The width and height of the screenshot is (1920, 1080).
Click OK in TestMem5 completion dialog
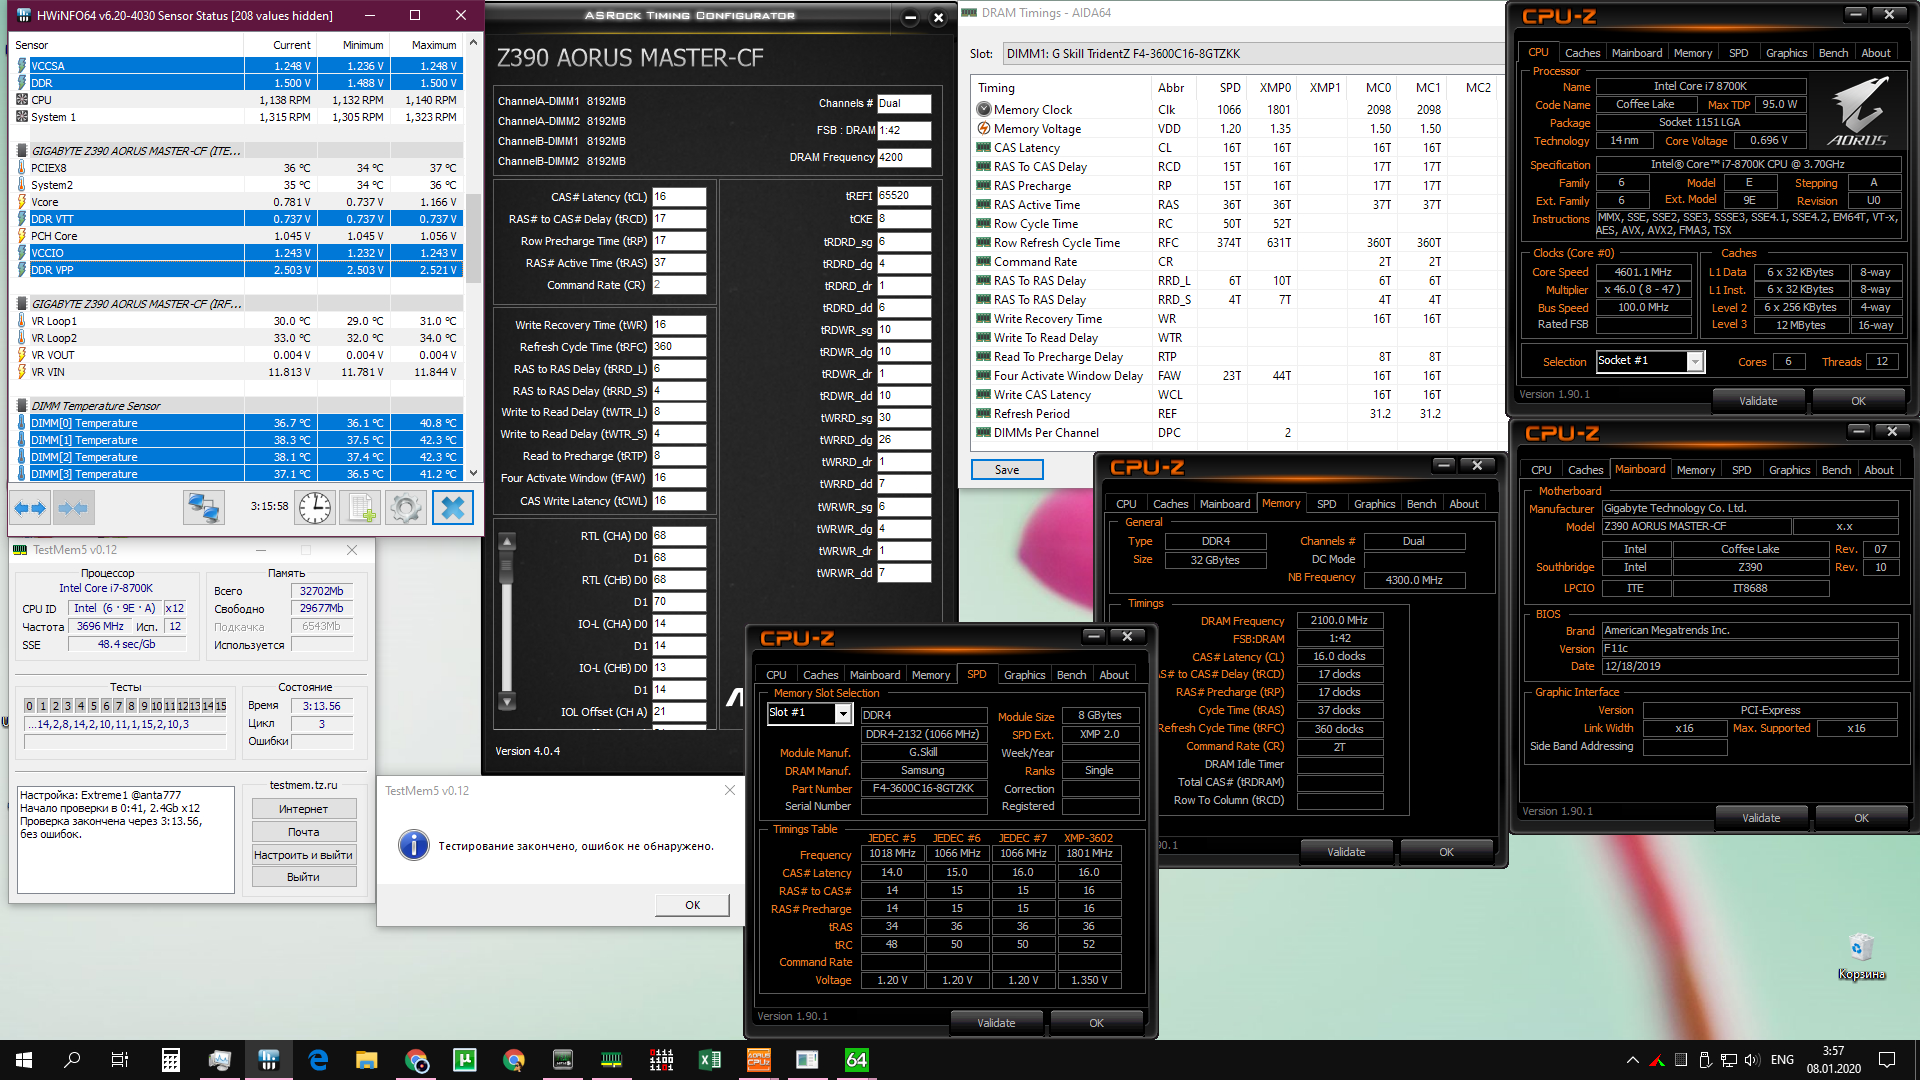[x=692, y=905]
